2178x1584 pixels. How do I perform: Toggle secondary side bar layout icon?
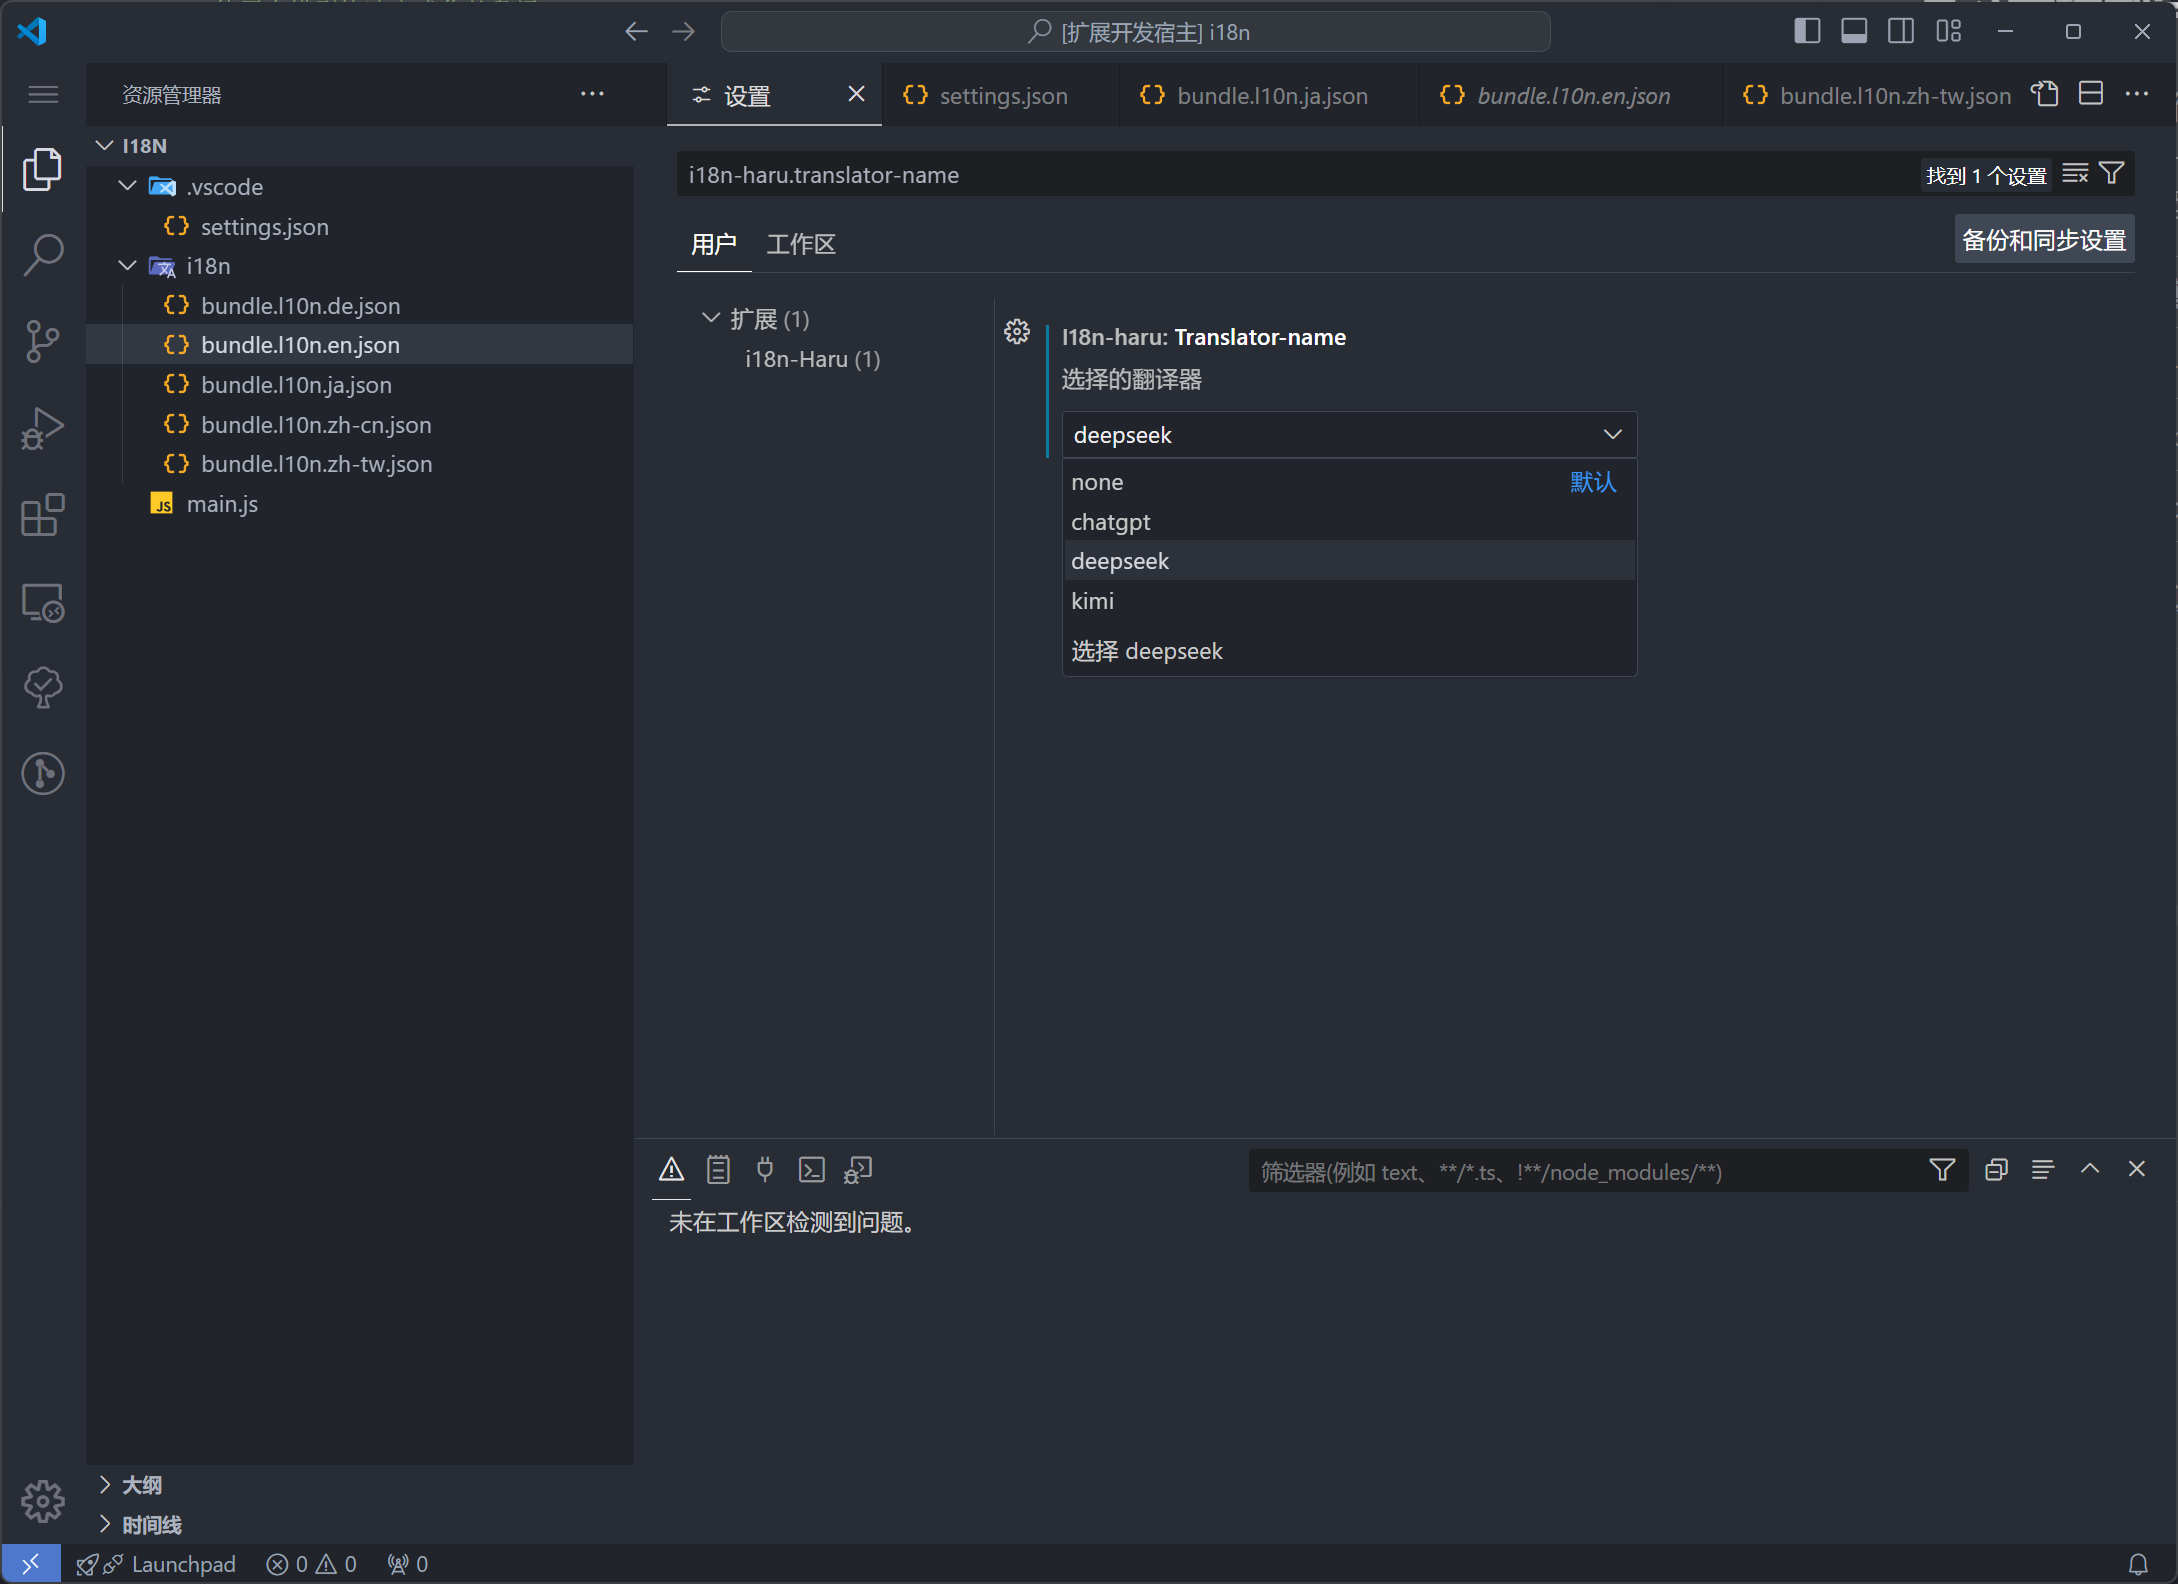coord(1901,32)
